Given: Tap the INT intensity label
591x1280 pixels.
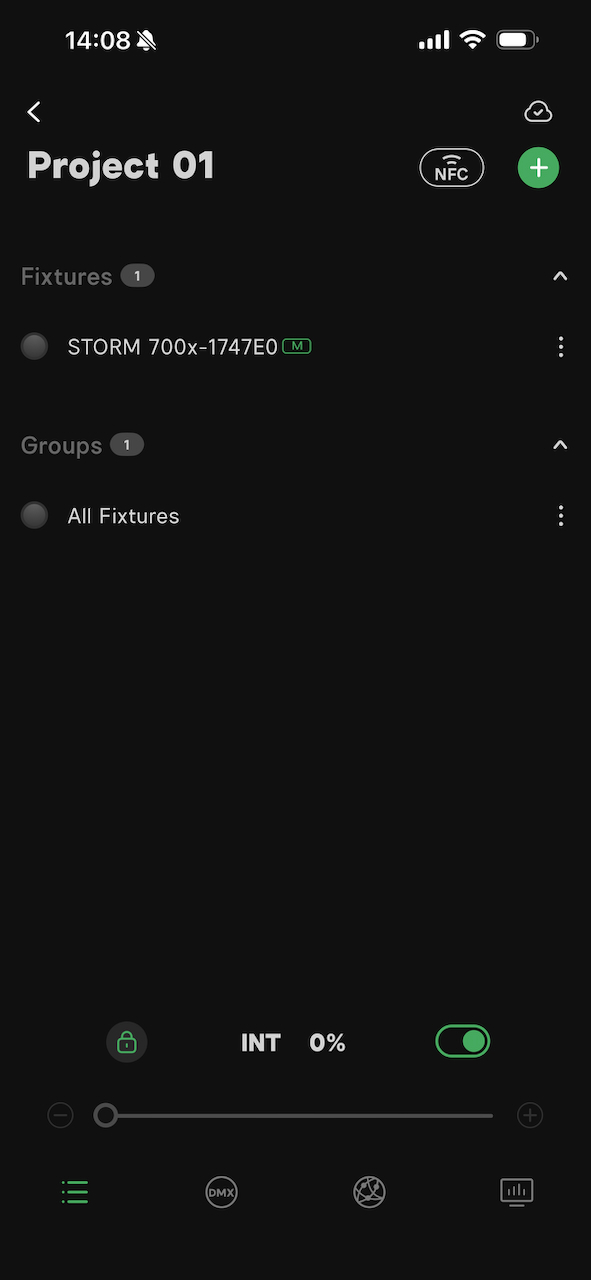Looking at the screenshot, I should click(x=261, y=1042).
